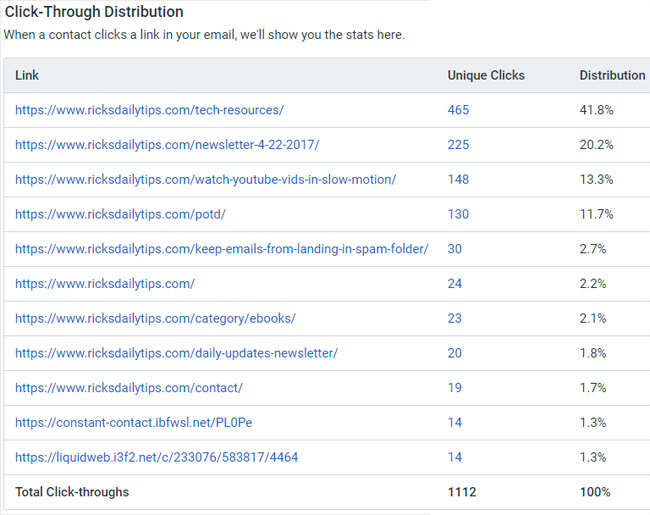
Task: Click the 30 unique clicks number
Action: [454, 249]
